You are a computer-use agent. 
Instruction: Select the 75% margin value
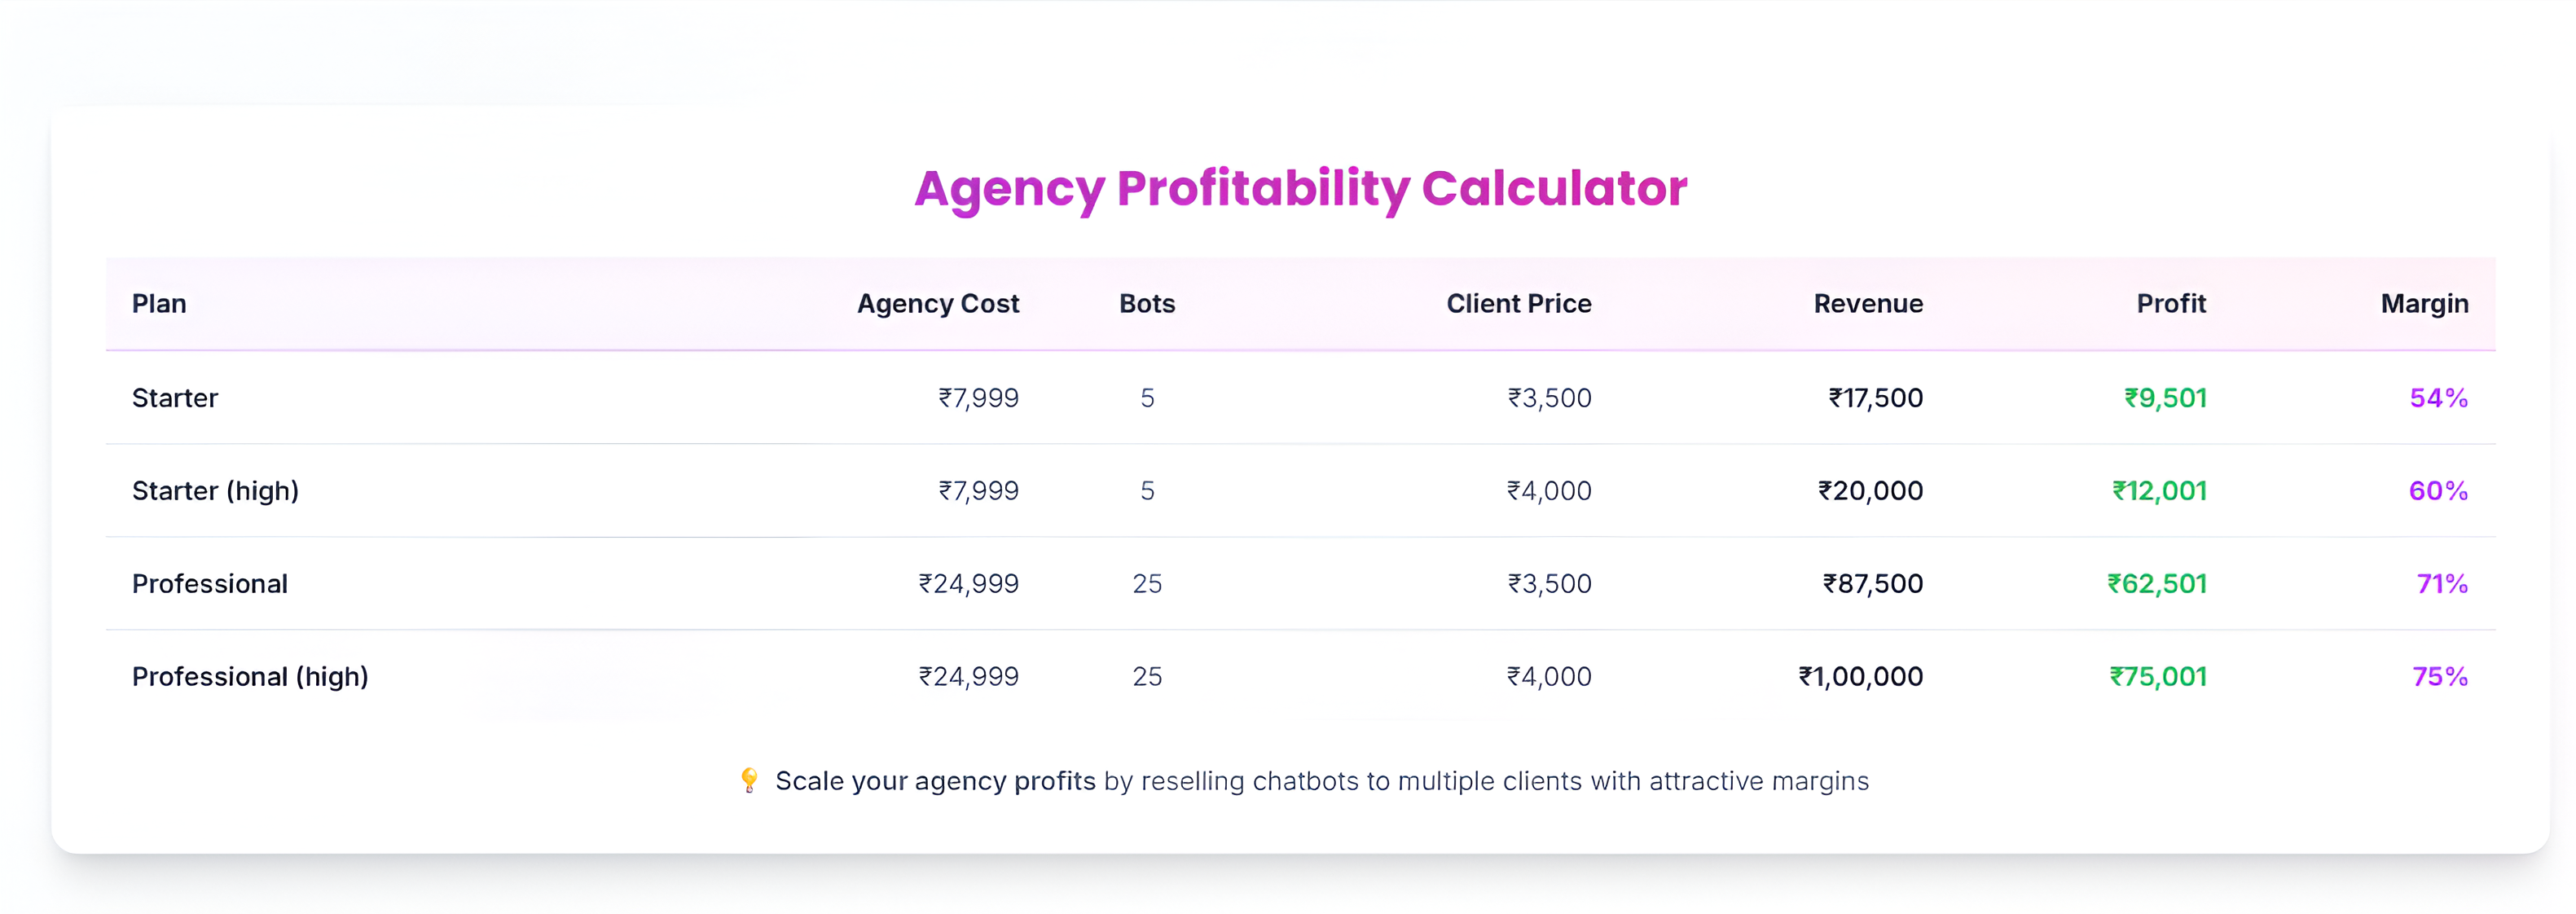click(x=2440, y=677)
